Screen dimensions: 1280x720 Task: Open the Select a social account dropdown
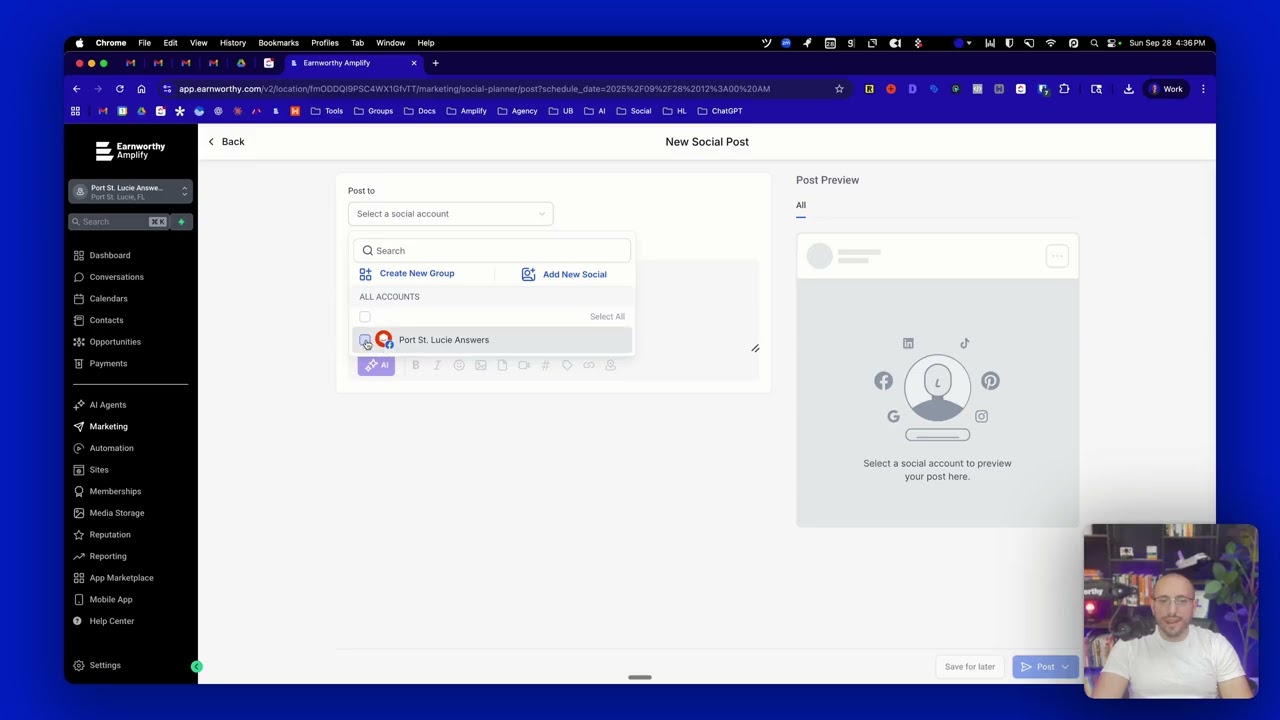pyautogui.click(x=450, y=214)
